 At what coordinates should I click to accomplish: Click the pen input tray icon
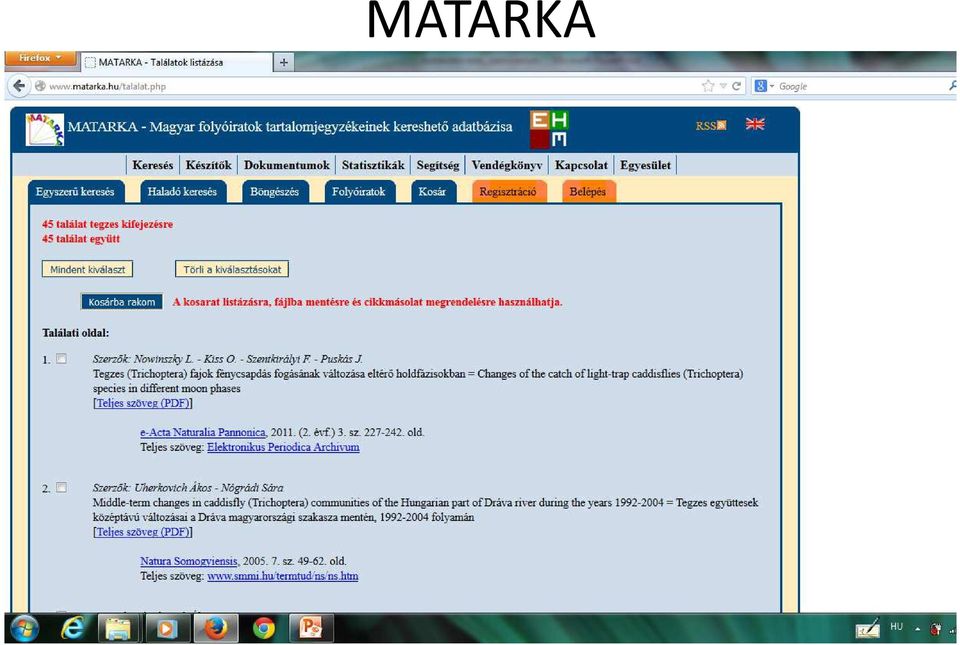(x=868, y=628)
